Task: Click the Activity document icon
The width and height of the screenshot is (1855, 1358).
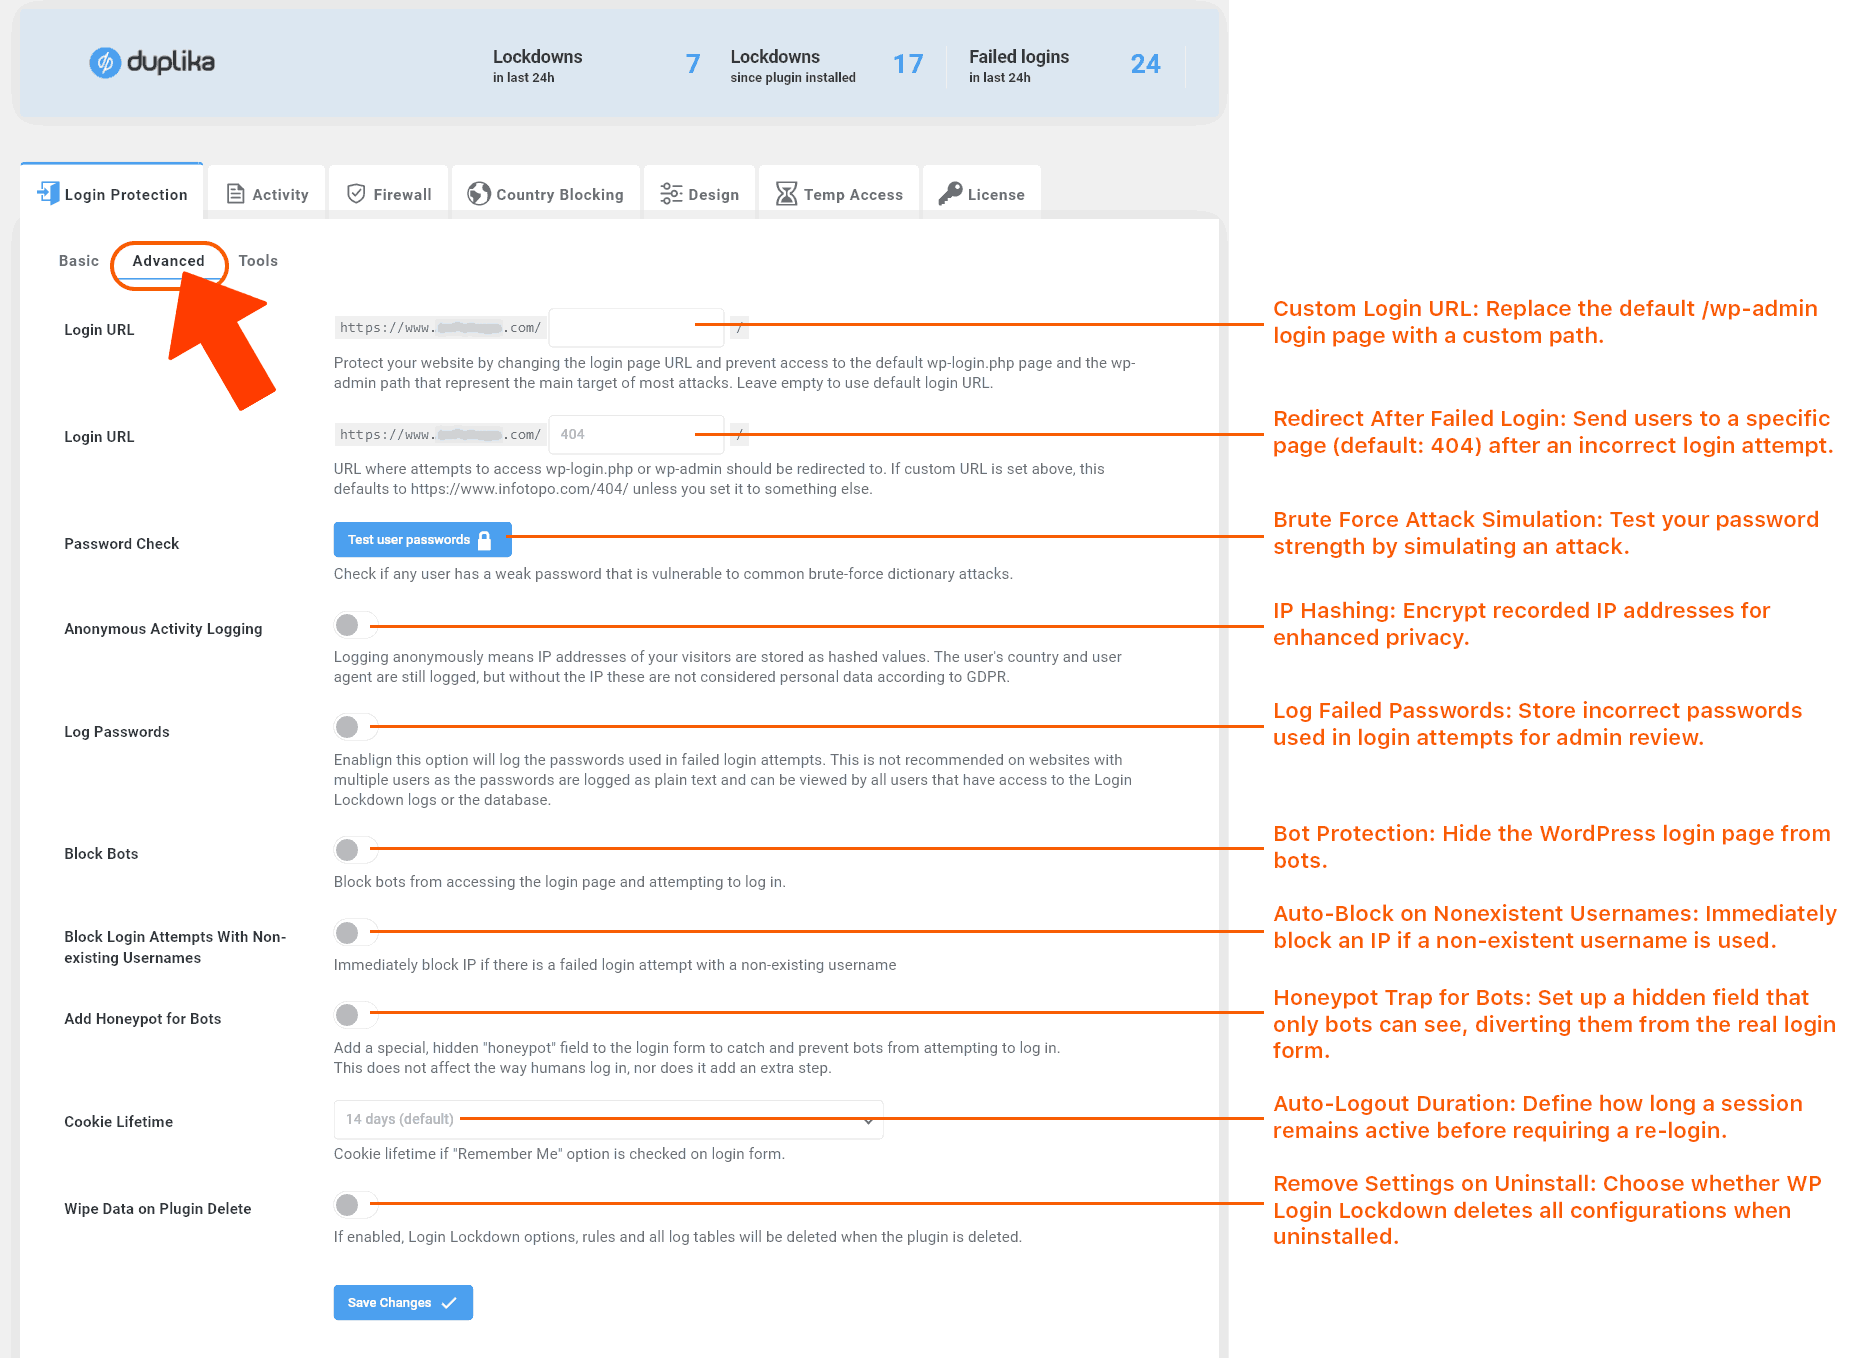Action: [x=235, y=192]
